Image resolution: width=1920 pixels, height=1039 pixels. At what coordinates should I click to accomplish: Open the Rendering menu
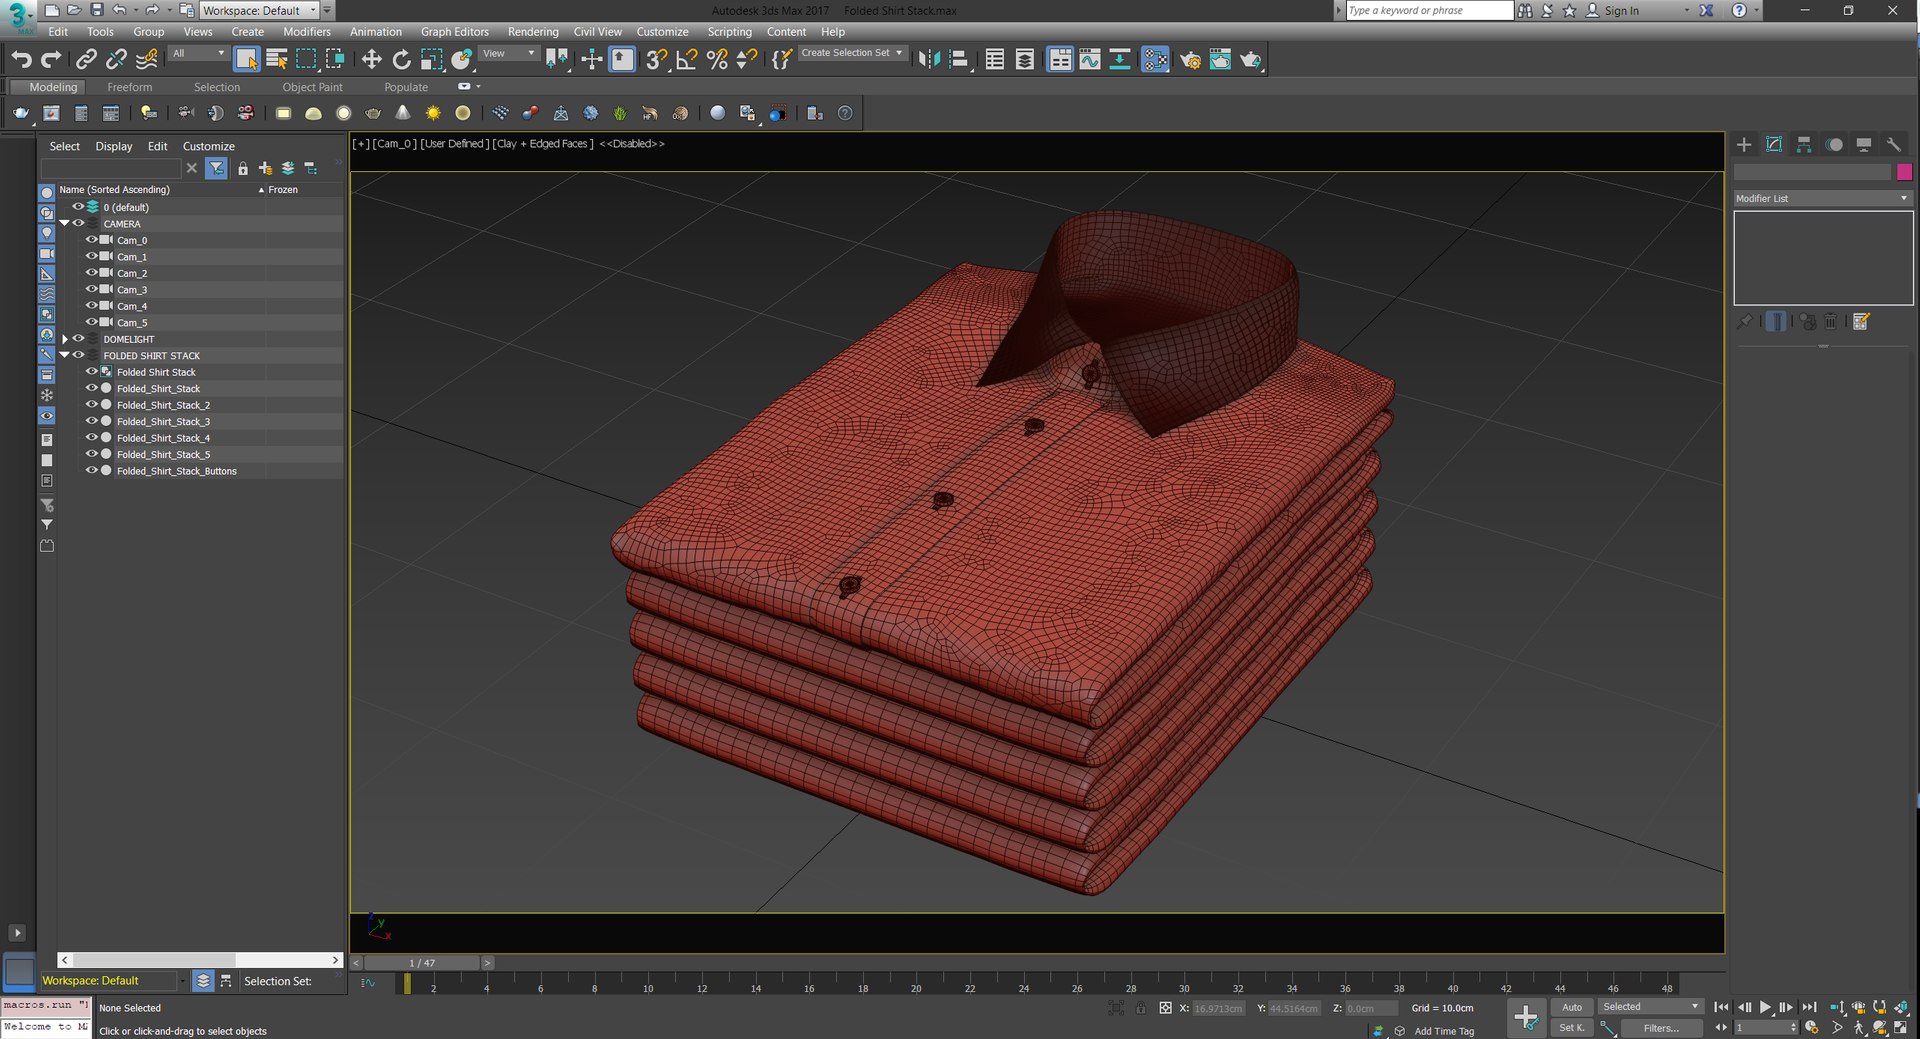pos(532,32)
